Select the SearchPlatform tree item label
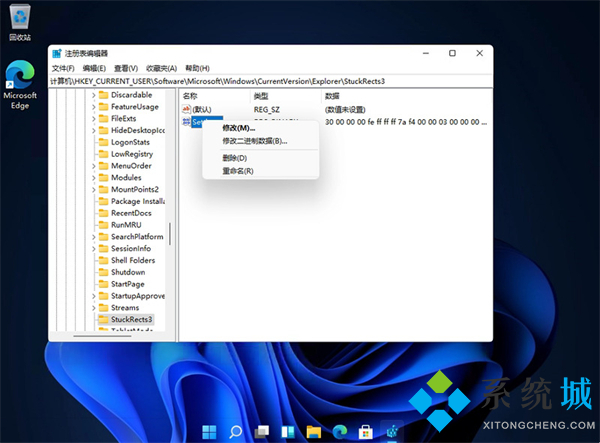Screen dimensions: 600x443 [137, 237]
